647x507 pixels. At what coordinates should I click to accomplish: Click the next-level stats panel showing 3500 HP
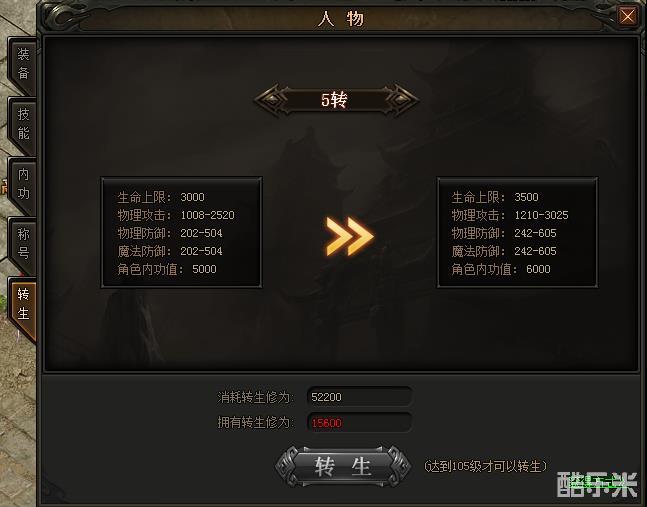click(x=517, y=233)
